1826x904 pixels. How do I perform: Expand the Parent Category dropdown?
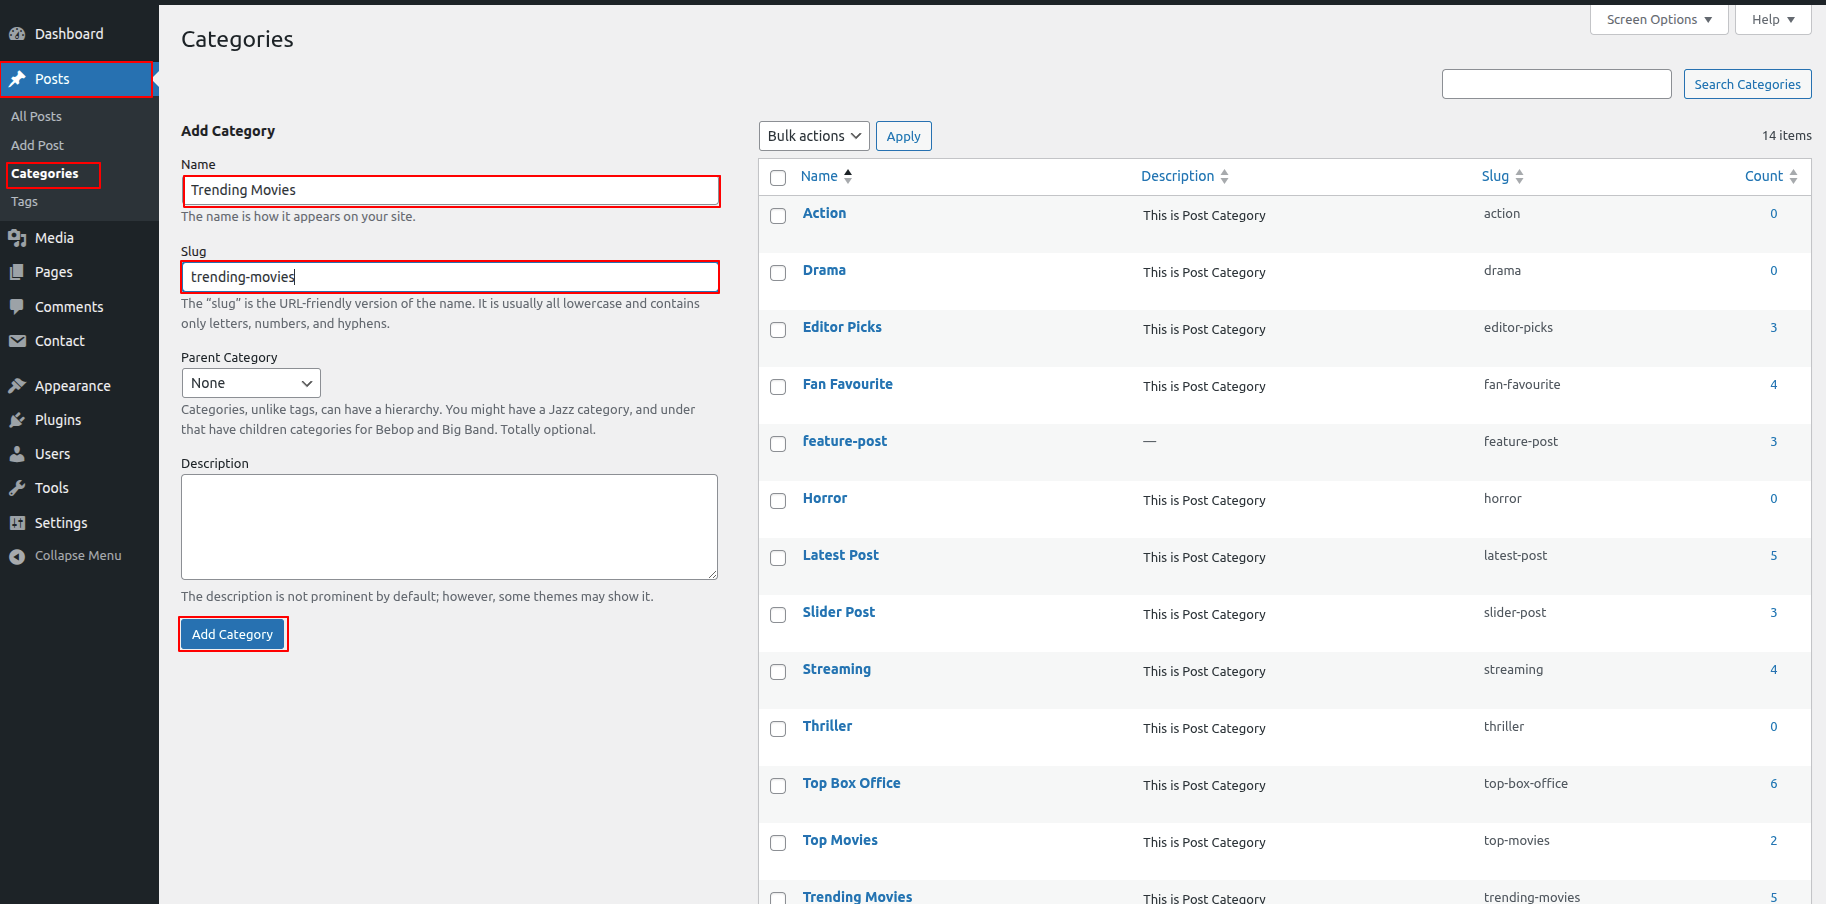[251, 383]
